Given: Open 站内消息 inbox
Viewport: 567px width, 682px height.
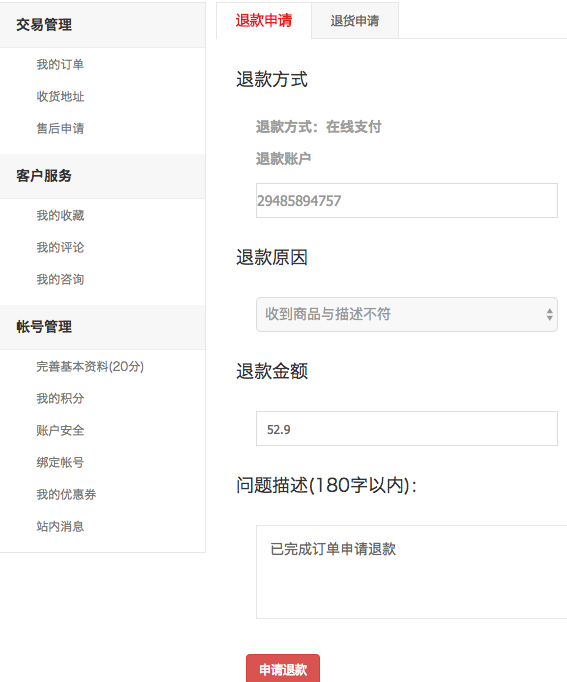Looking at the screenshot, I should pos(60,526).
